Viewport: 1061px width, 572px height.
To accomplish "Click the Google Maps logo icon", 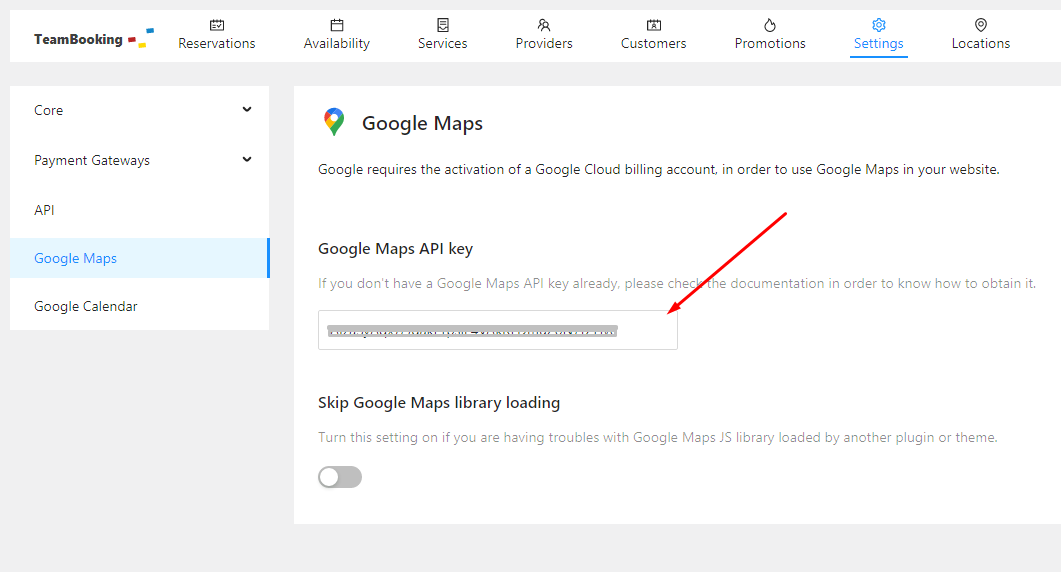I will (334, 122).
